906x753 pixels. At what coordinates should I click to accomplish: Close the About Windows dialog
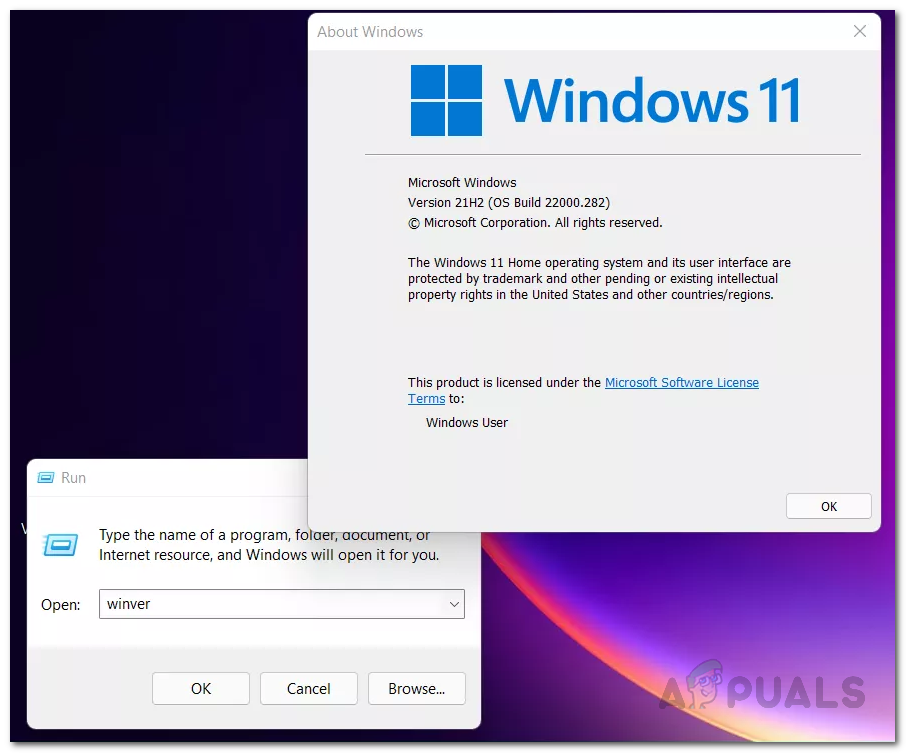[x=860, y=31]
